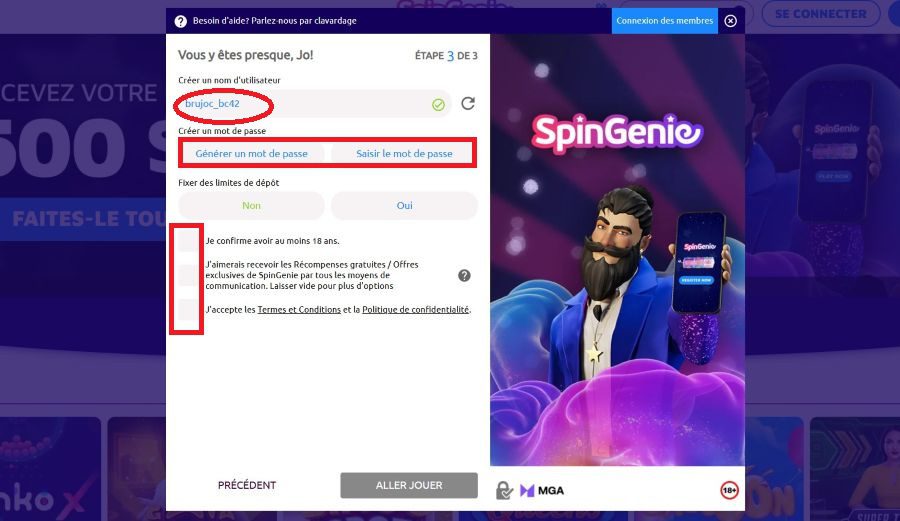Image resolution: width=900 pixels, height=521 pixels.
Task: Close the registration dialog
Action: 730,21
